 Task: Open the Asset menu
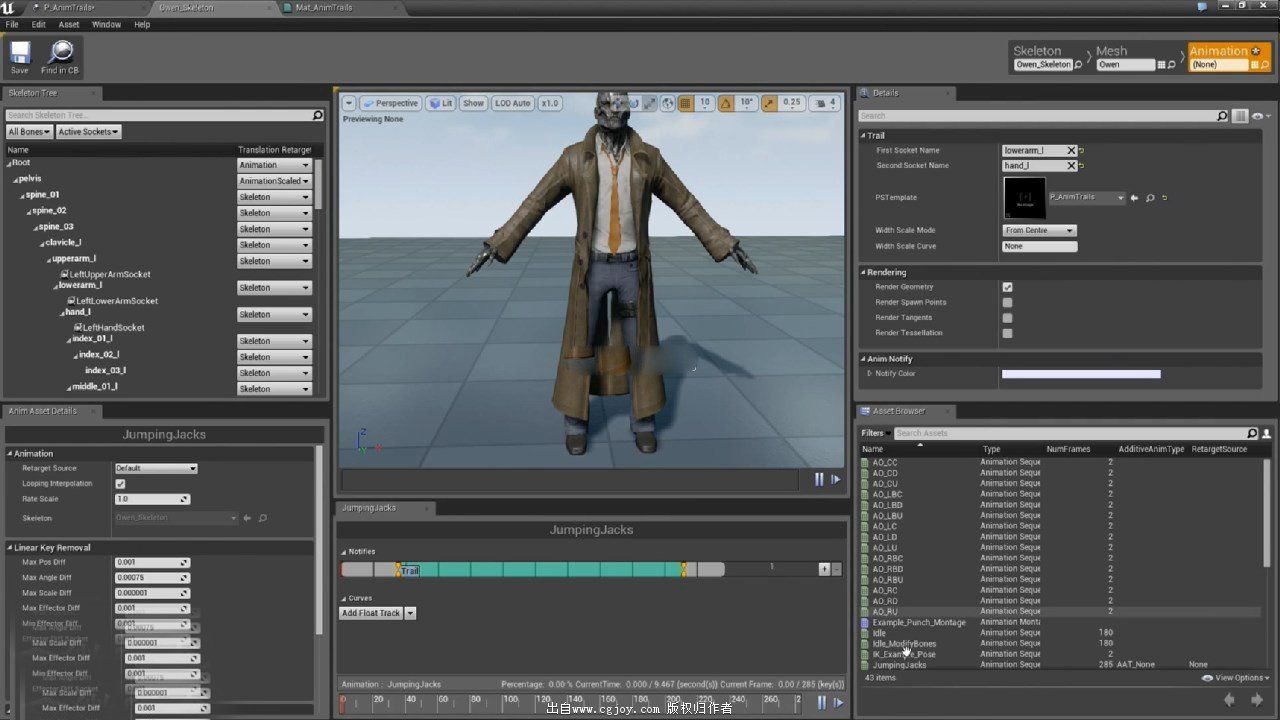coord(69,24)
